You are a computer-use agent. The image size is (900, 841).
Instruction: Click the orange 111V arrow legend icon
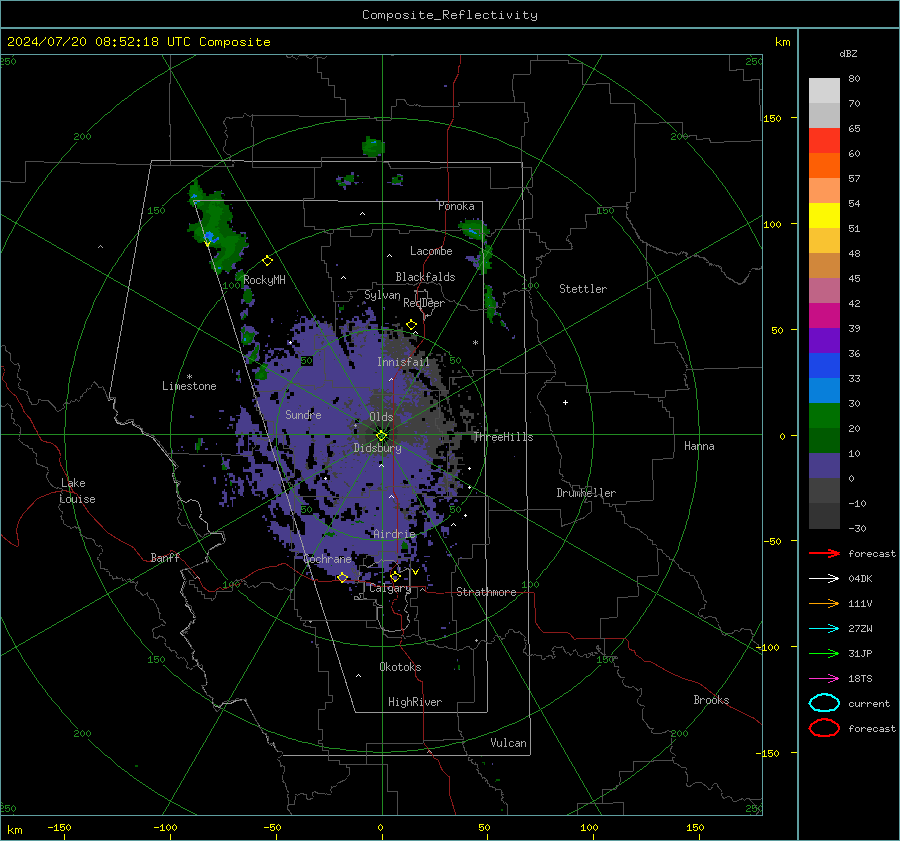tap(824, 603)
